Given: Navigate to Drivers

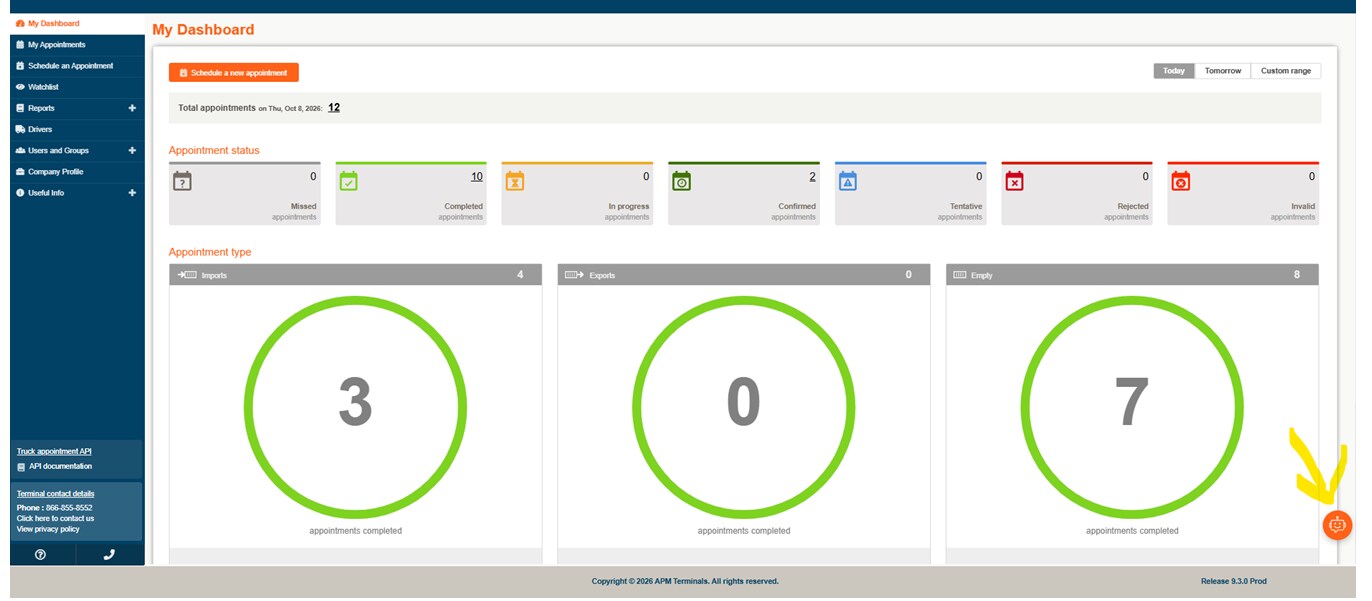Looking at the screenshot, I should 77,129.
